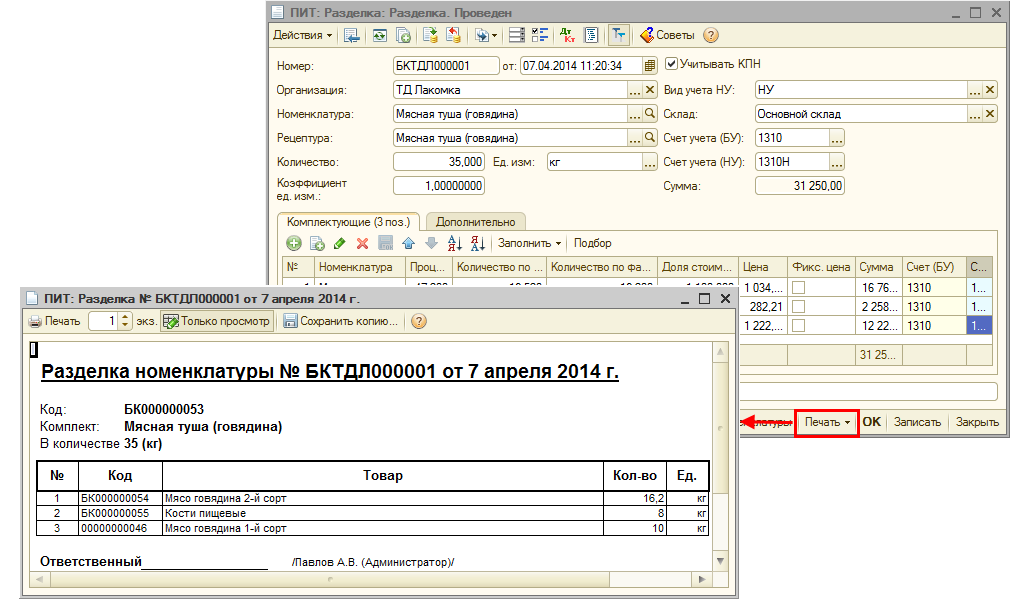Screen dimensions: 1012x599
Task: Move row up with blue arrow
Action: tap(408, 243)
